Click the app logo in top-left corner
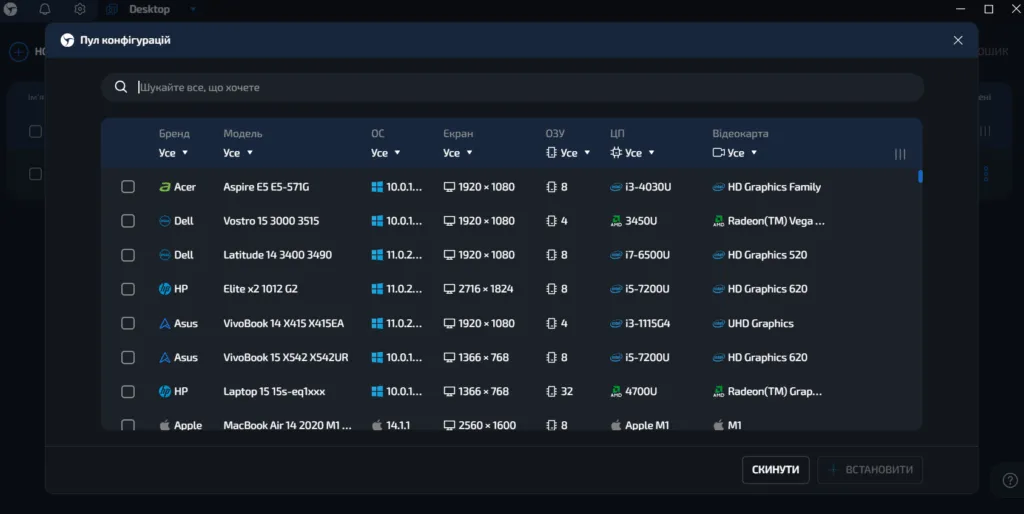Screen dimensions: 1024x514 (x=10, y=9)
